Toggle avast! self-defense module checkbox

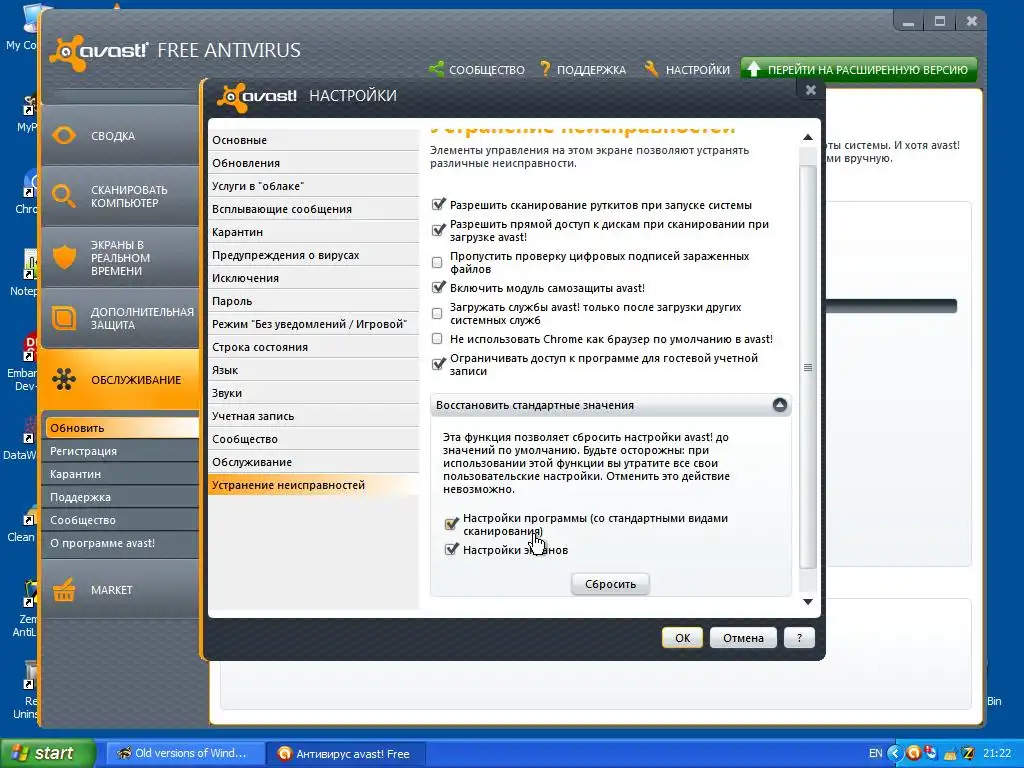click(438, 287)
